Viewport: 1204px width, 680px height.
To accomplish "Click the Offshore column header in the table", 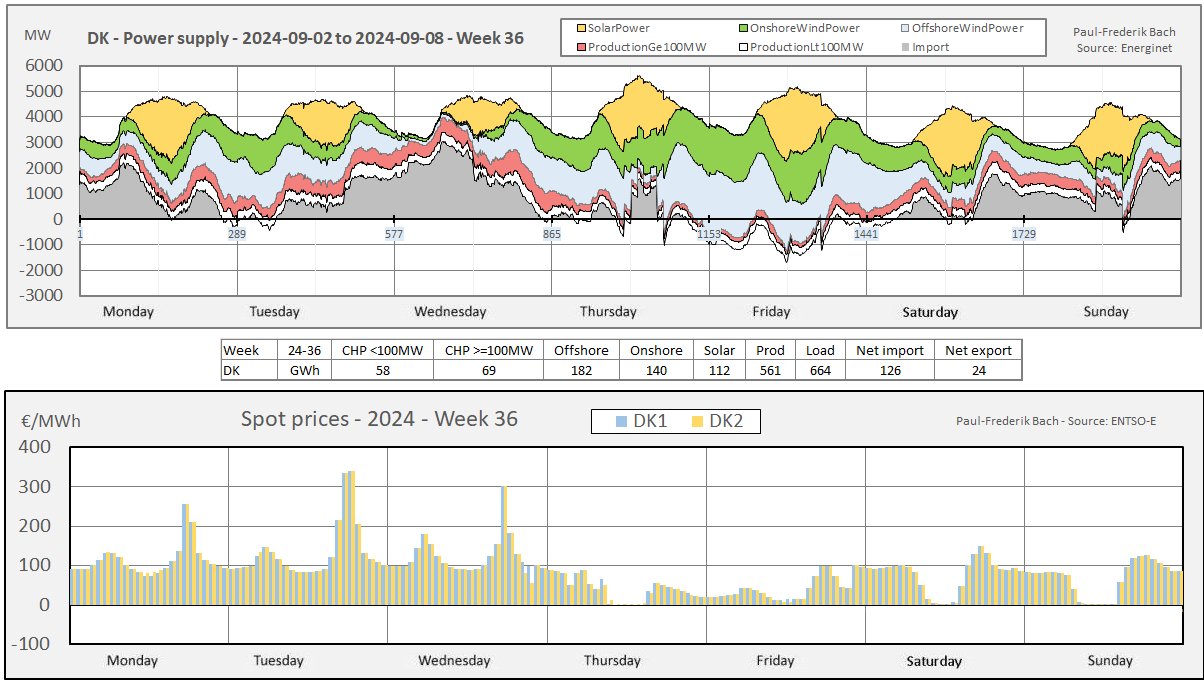I will (x=582, y=351).
